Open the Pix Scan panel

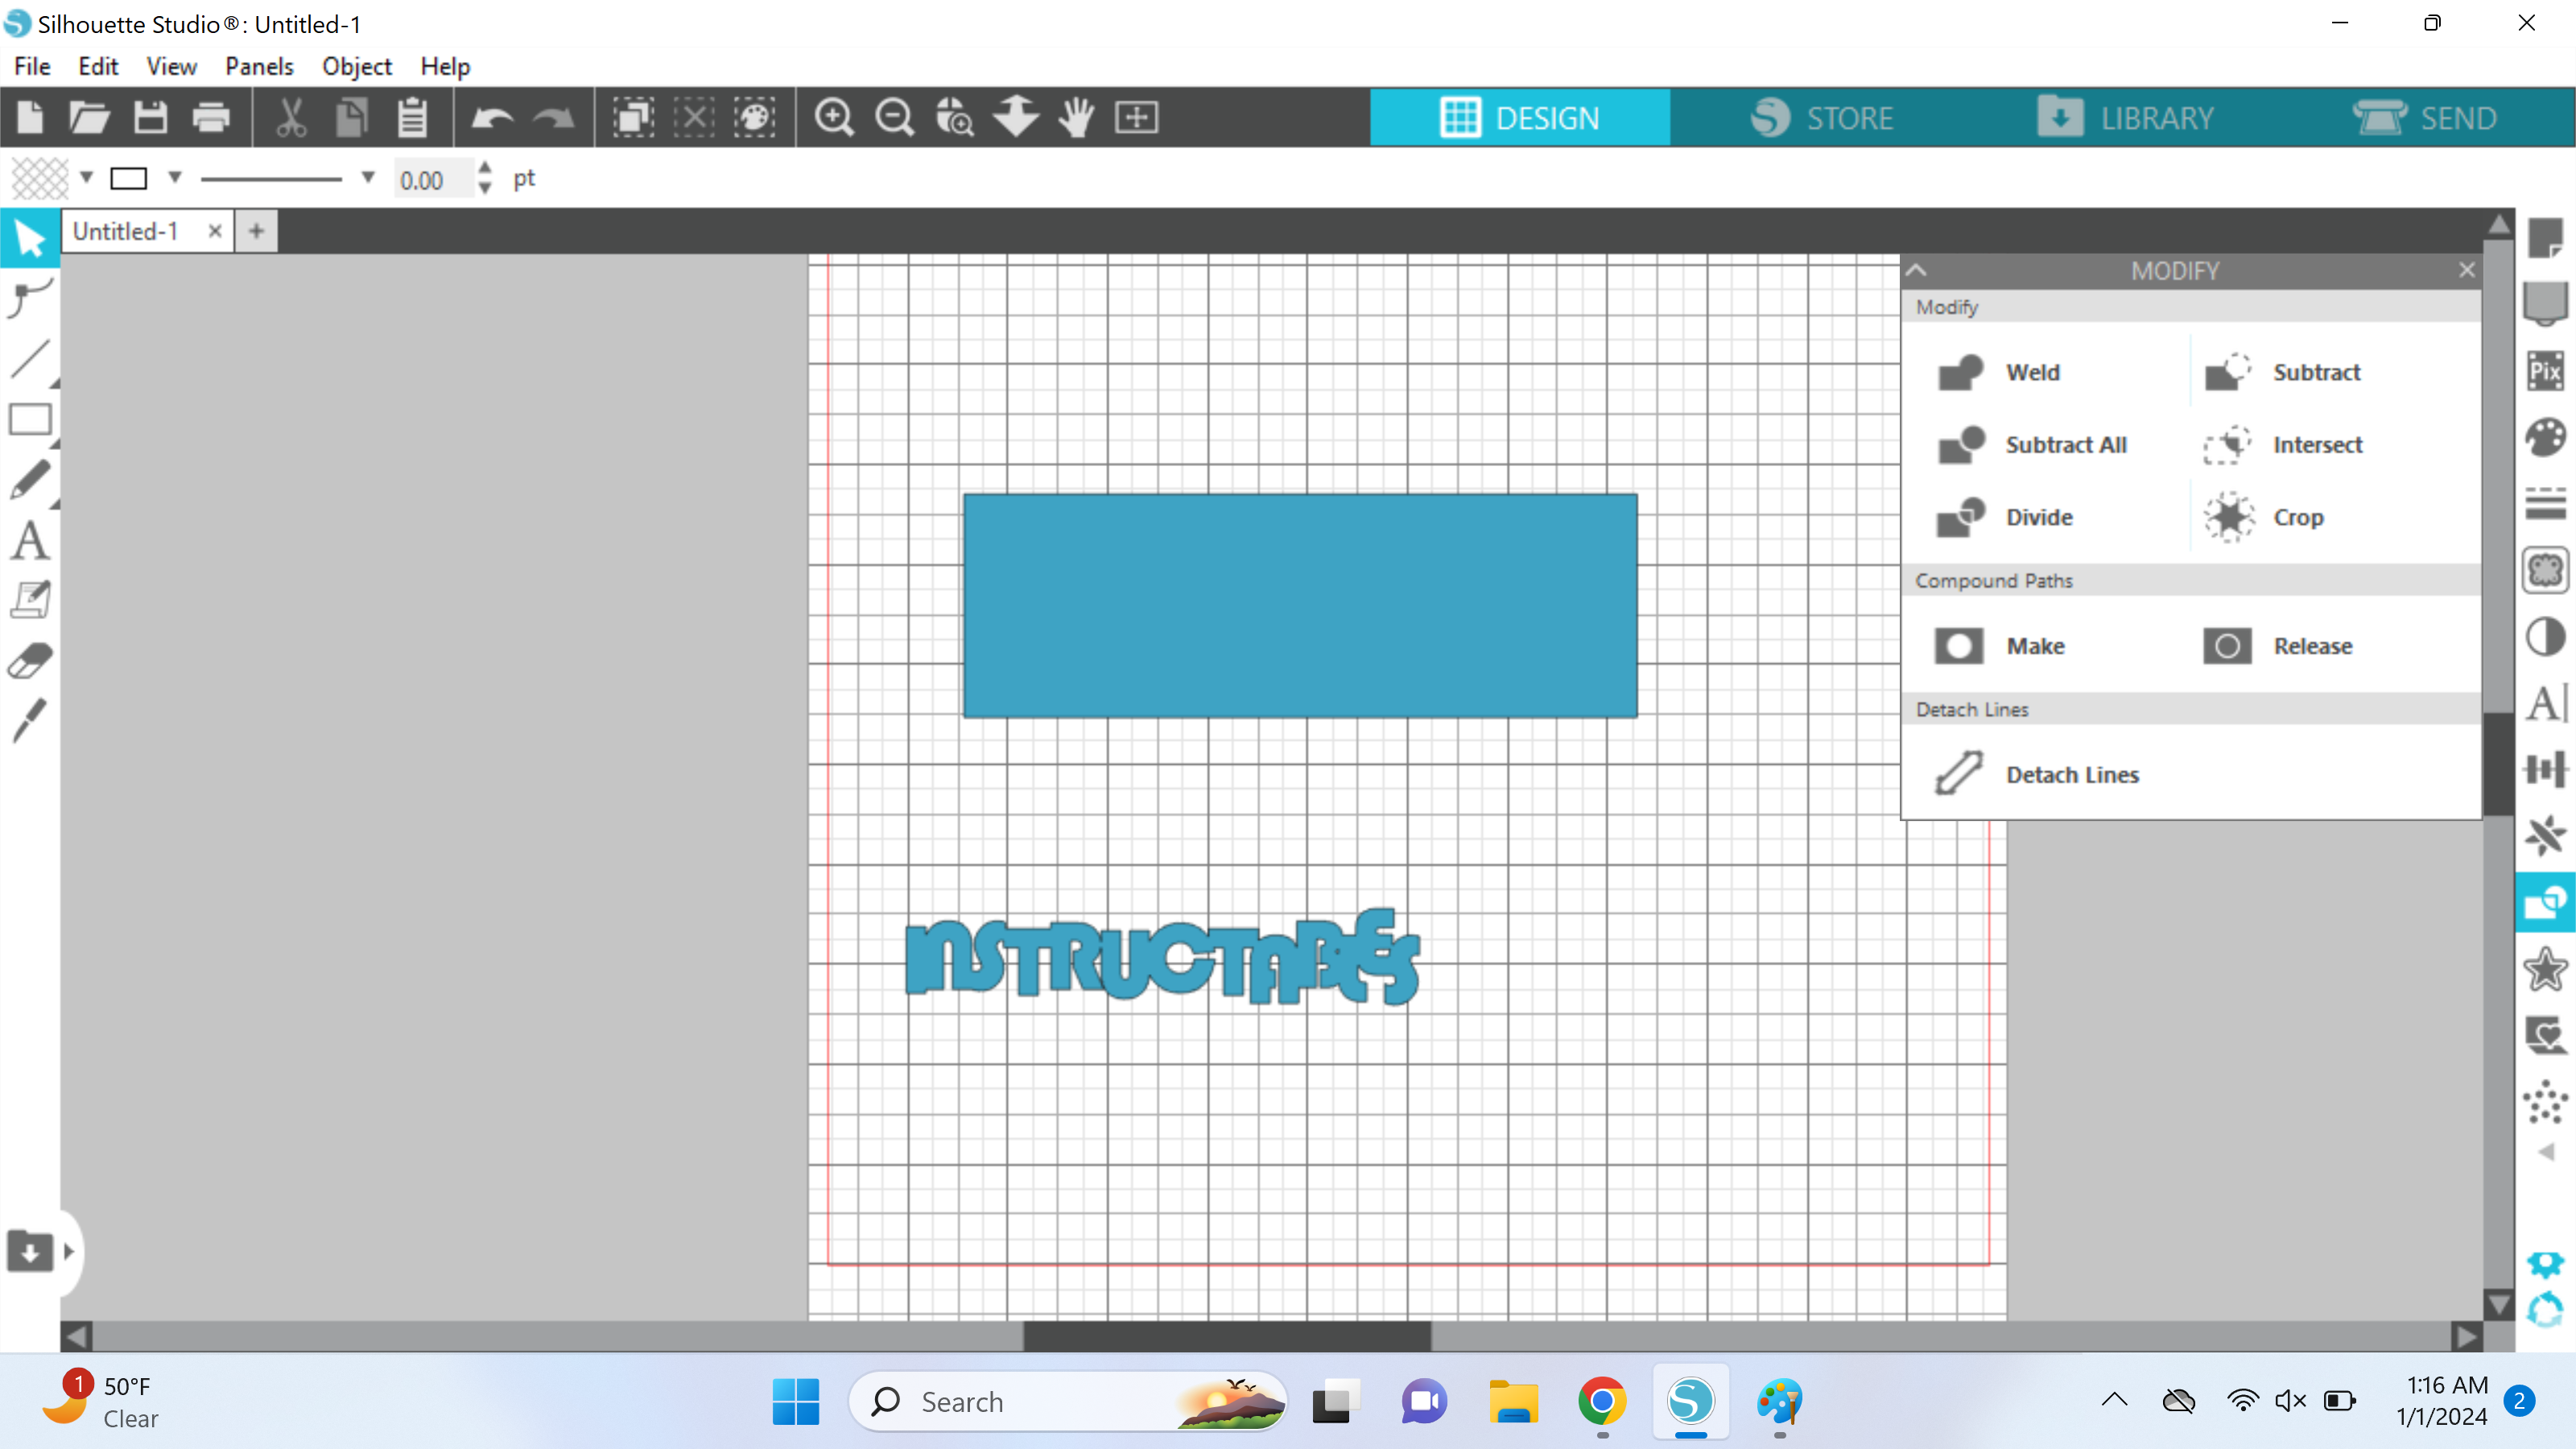tap(2546, 370)
